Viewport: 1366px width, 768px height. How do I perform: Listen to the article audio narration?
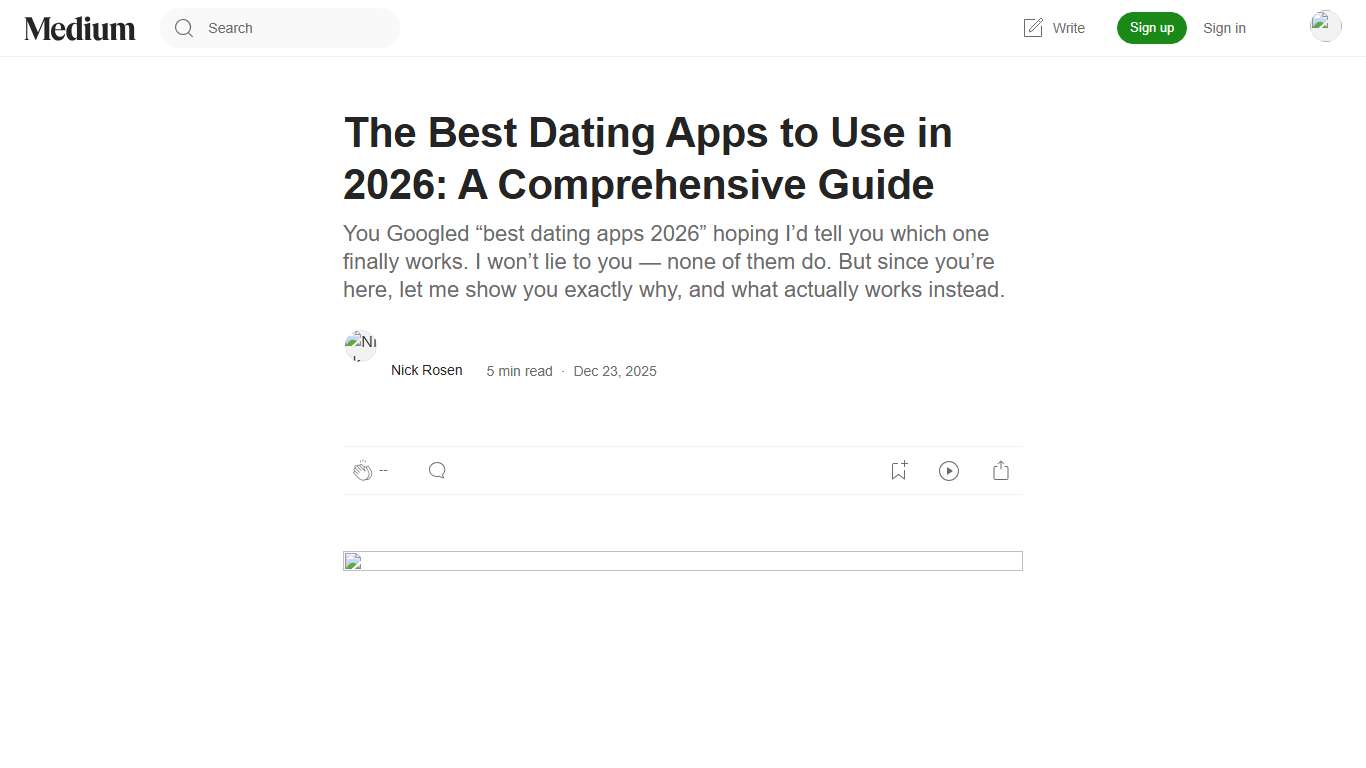pos(948,470)
